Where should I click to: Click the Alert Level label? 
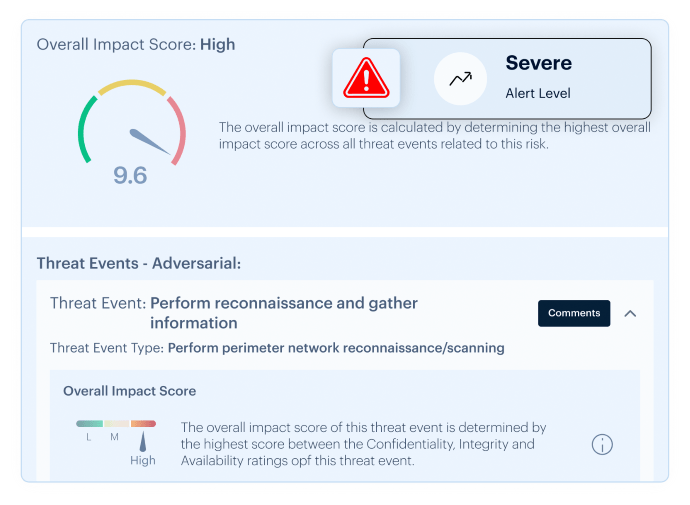coord(538,93)
